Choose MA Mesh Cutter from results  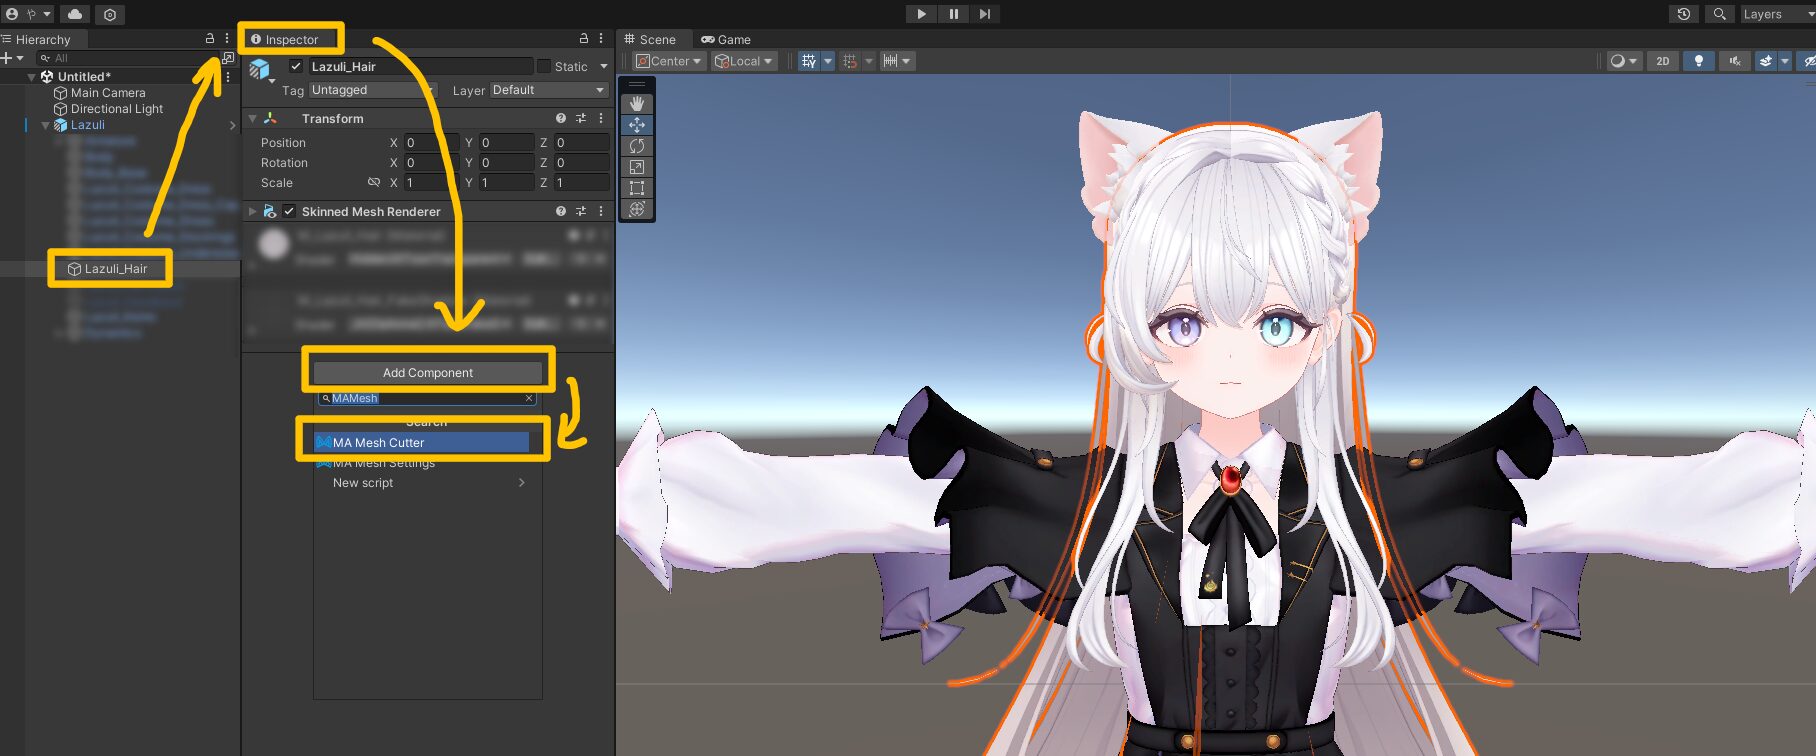421,442
